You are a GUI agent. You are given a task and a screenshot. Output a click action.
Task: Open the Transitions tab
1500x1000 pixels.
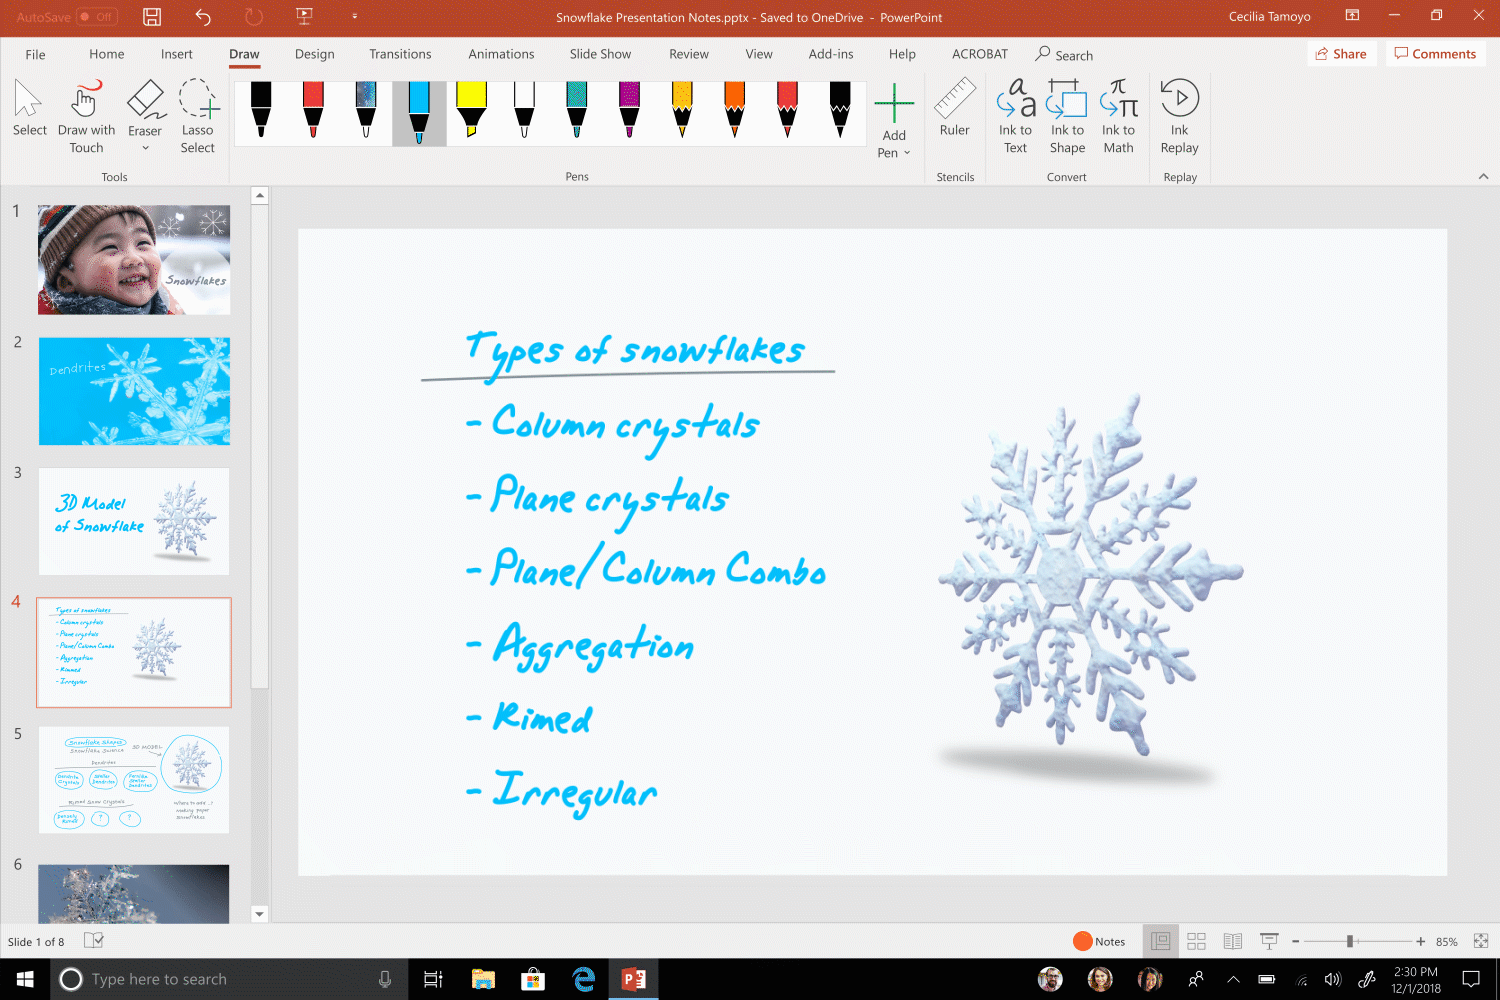400,54
